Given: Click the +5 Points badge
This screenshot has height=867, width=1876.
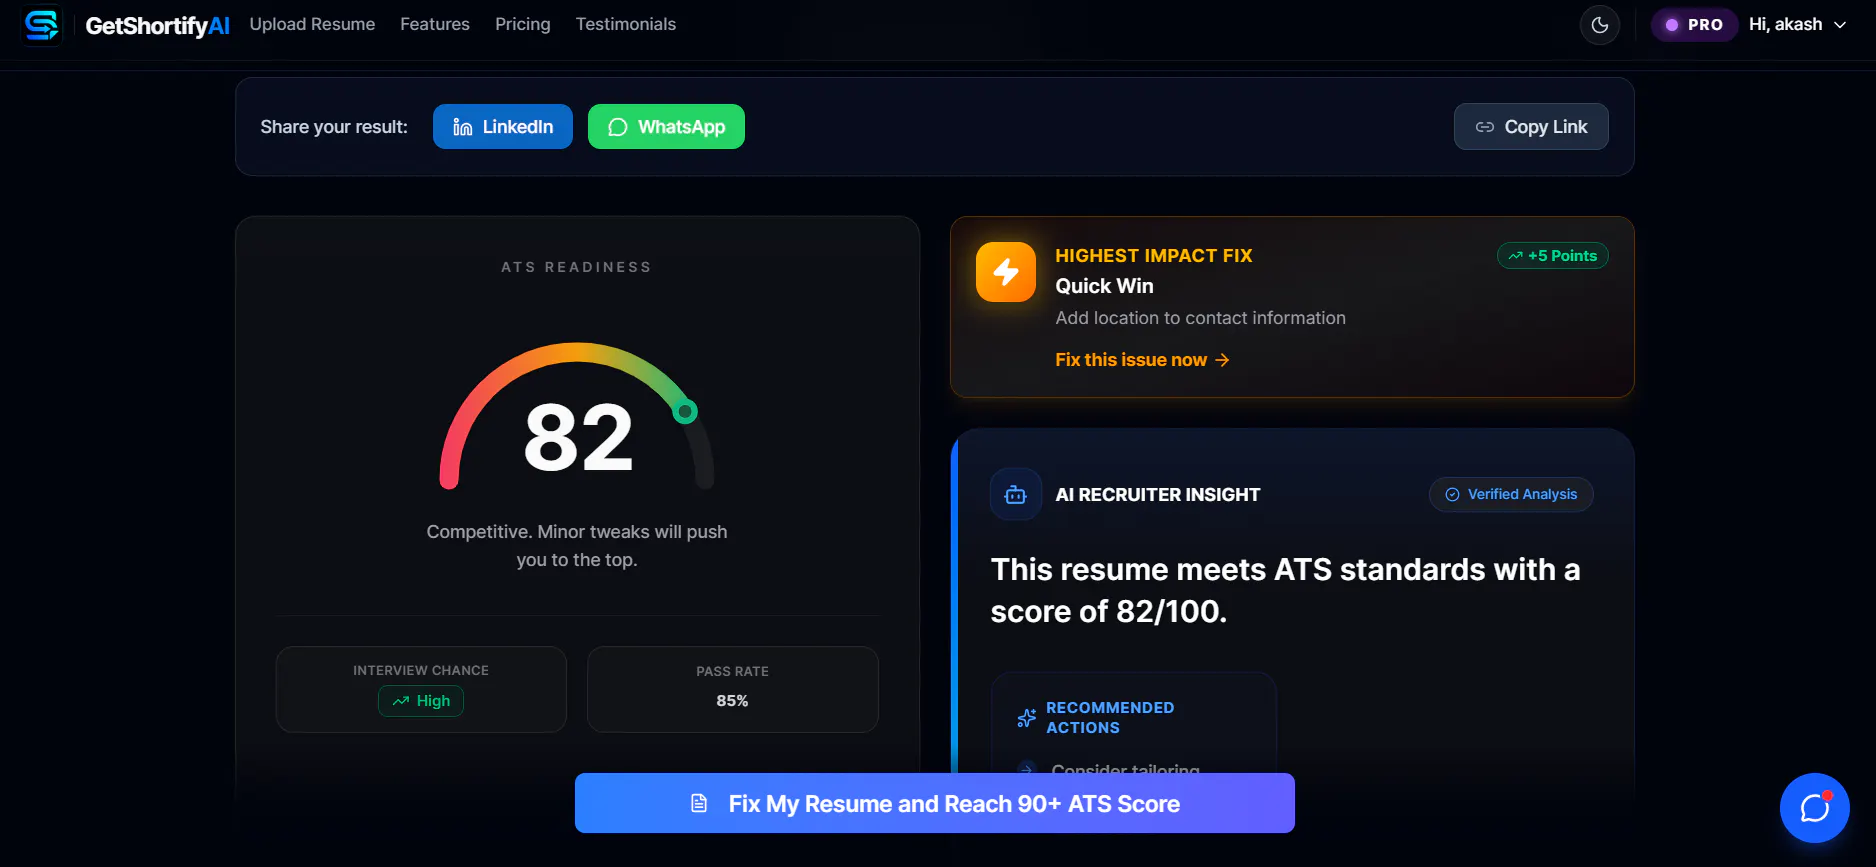Looking at the screenshot, I should (x=1552, y=256).
